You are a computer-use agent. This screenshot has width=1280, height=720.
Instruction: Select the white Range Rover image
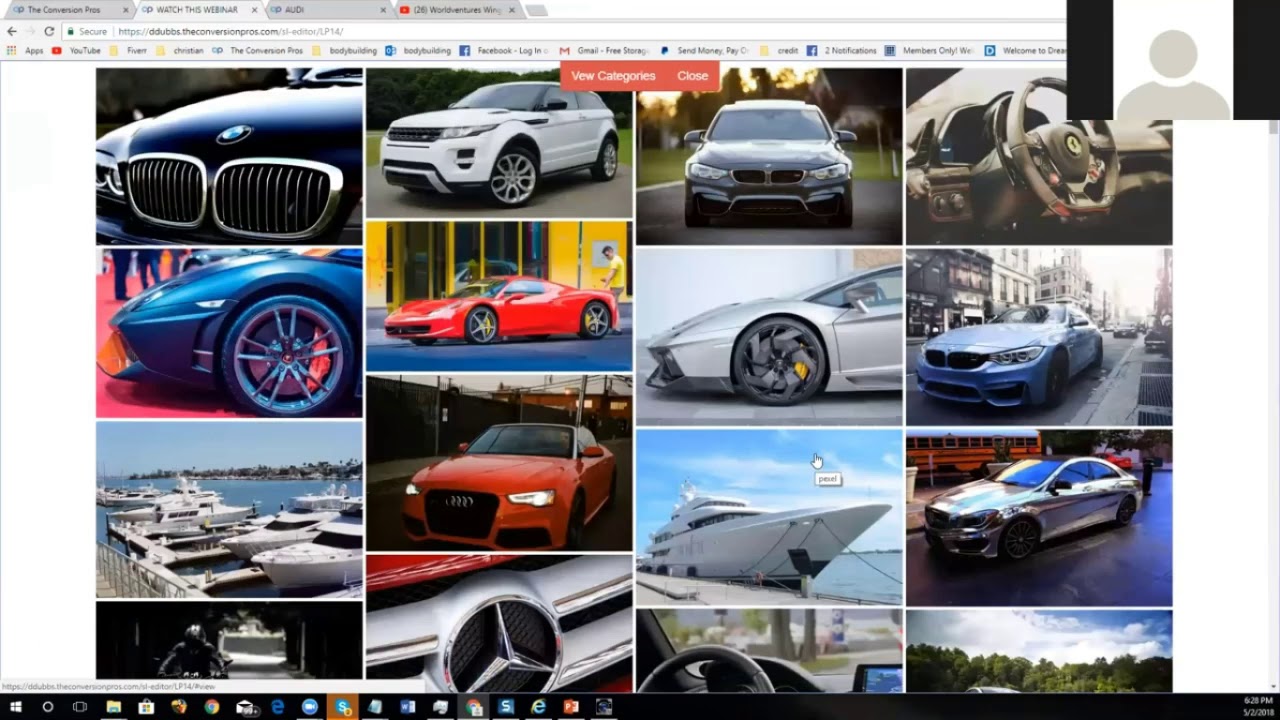pyautogui.click(x=499, y=143)
